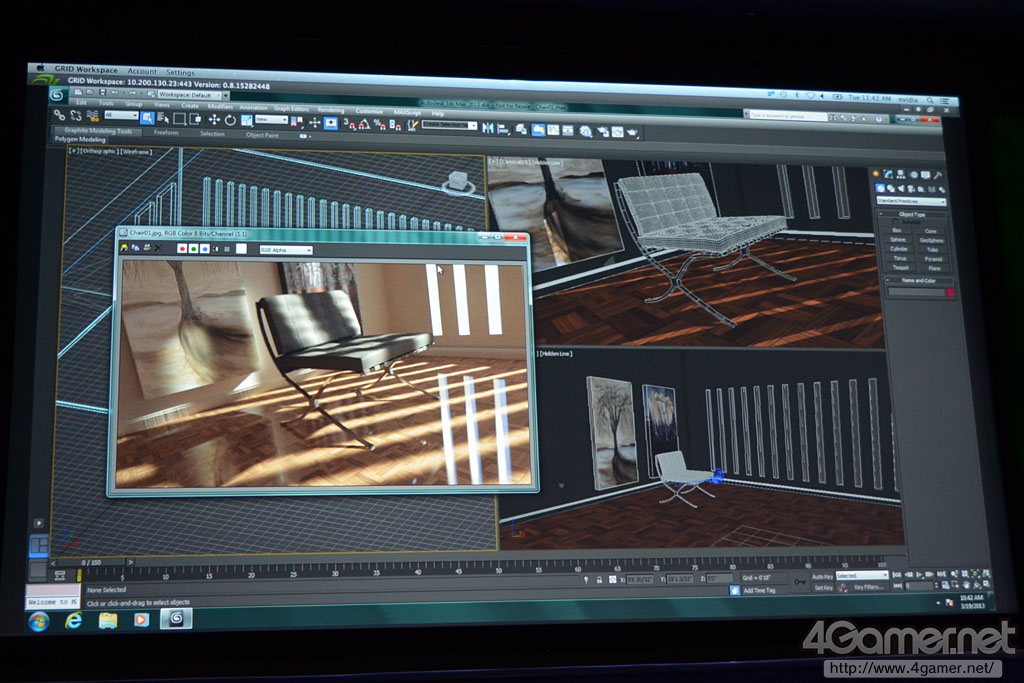Toggle Window/Crossing selection mode
Image resolution: width=1024 pixels, height=683 pixels.
[x=195, y=119]
